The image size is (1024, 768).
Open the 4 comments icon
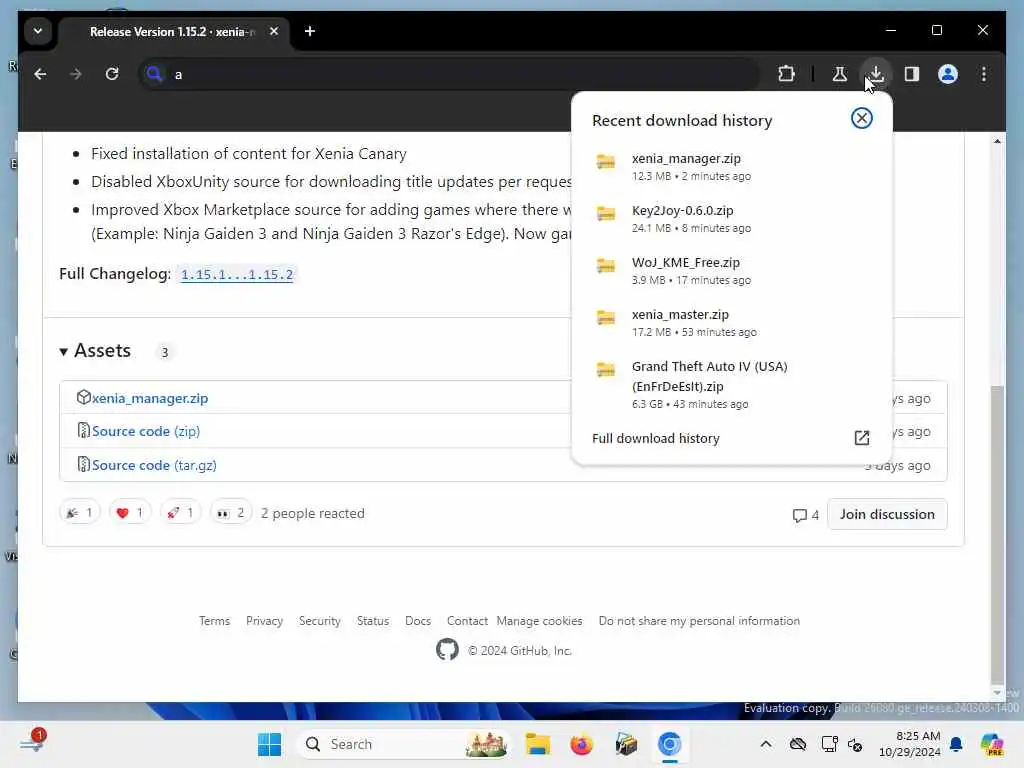tap(805, 515)
